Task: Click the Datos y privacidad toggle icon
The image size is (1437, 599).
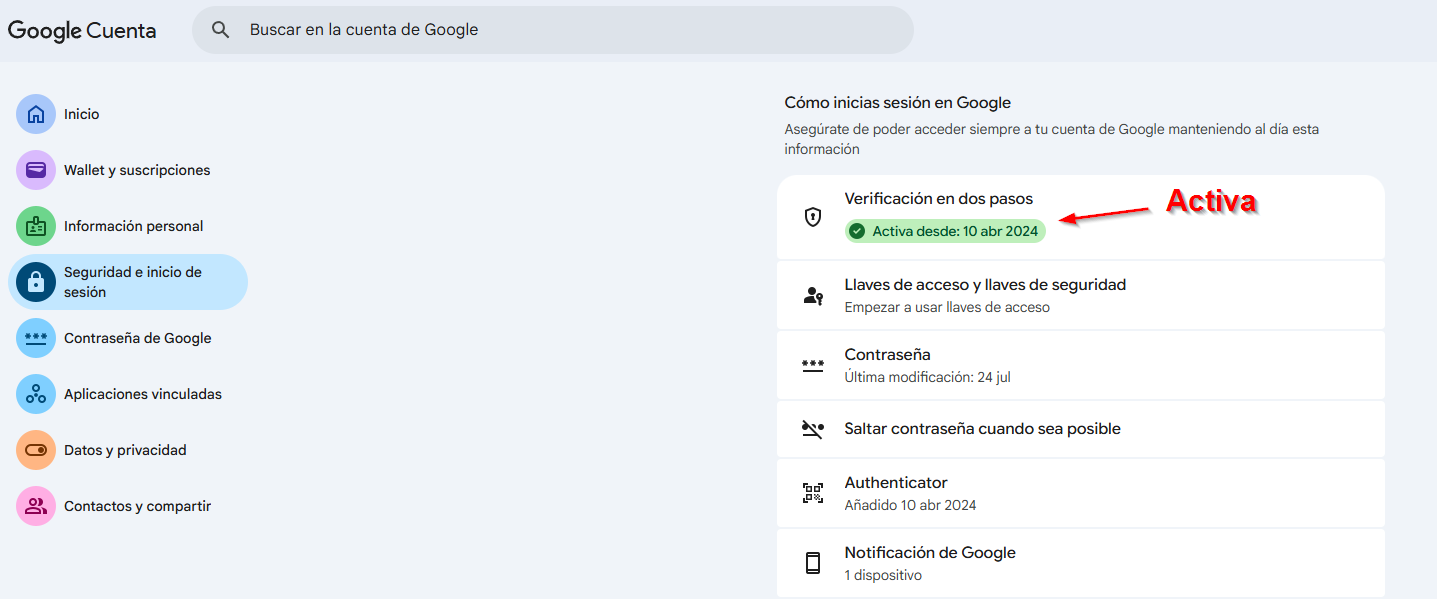Action: (x=36, y=450)
